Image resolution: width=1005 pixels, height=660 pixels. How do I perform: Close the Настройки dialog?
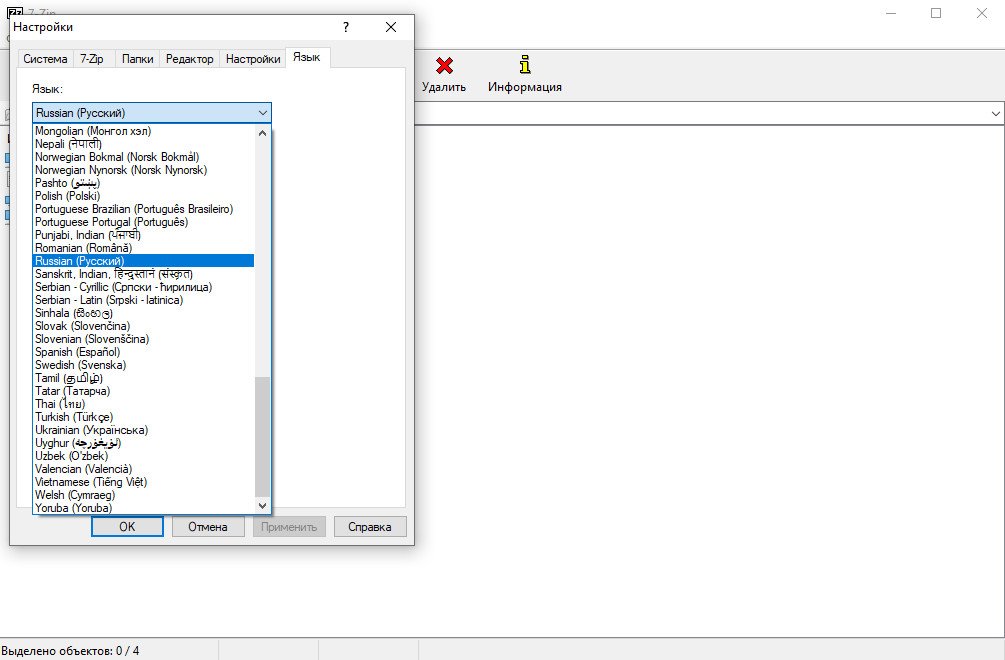pos(391,27)
